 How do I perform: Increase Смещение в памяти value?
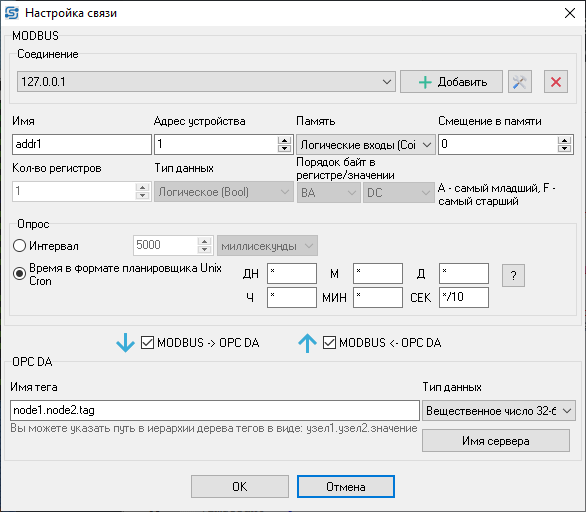pos(564,141)
